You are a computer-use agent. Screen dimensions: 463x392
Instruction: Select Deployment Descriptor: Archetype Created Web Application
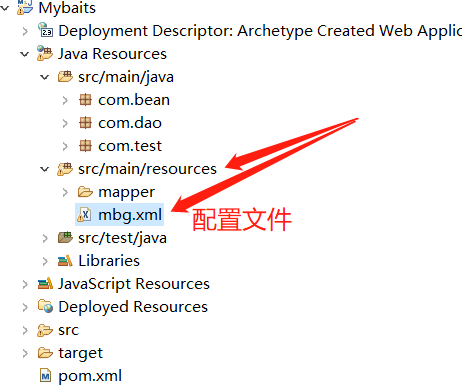(x=260, y=31)
